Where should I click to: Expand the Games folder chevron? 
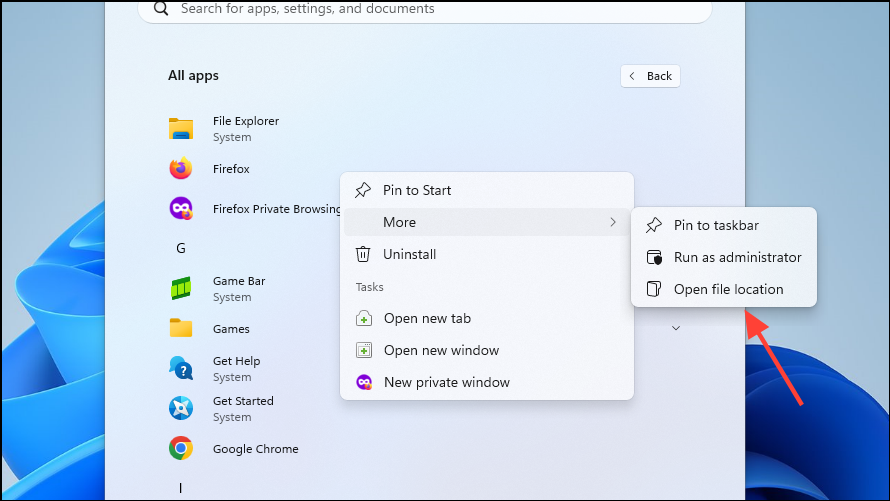(x=676, y=328)
